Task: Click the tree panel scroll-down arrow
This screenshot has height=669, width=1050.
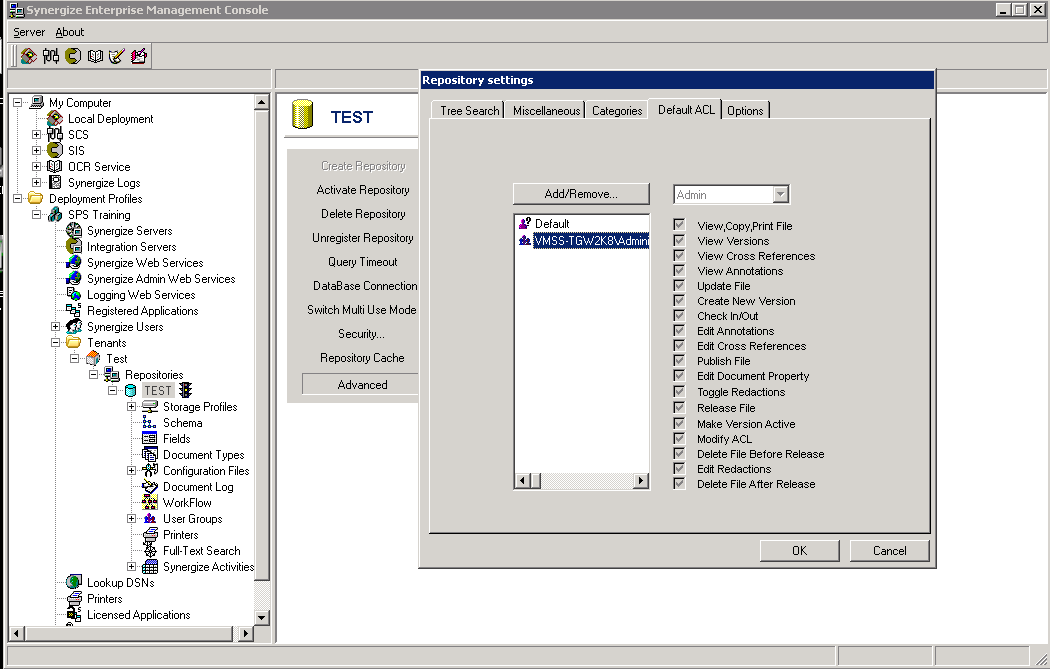Action: 262,617
